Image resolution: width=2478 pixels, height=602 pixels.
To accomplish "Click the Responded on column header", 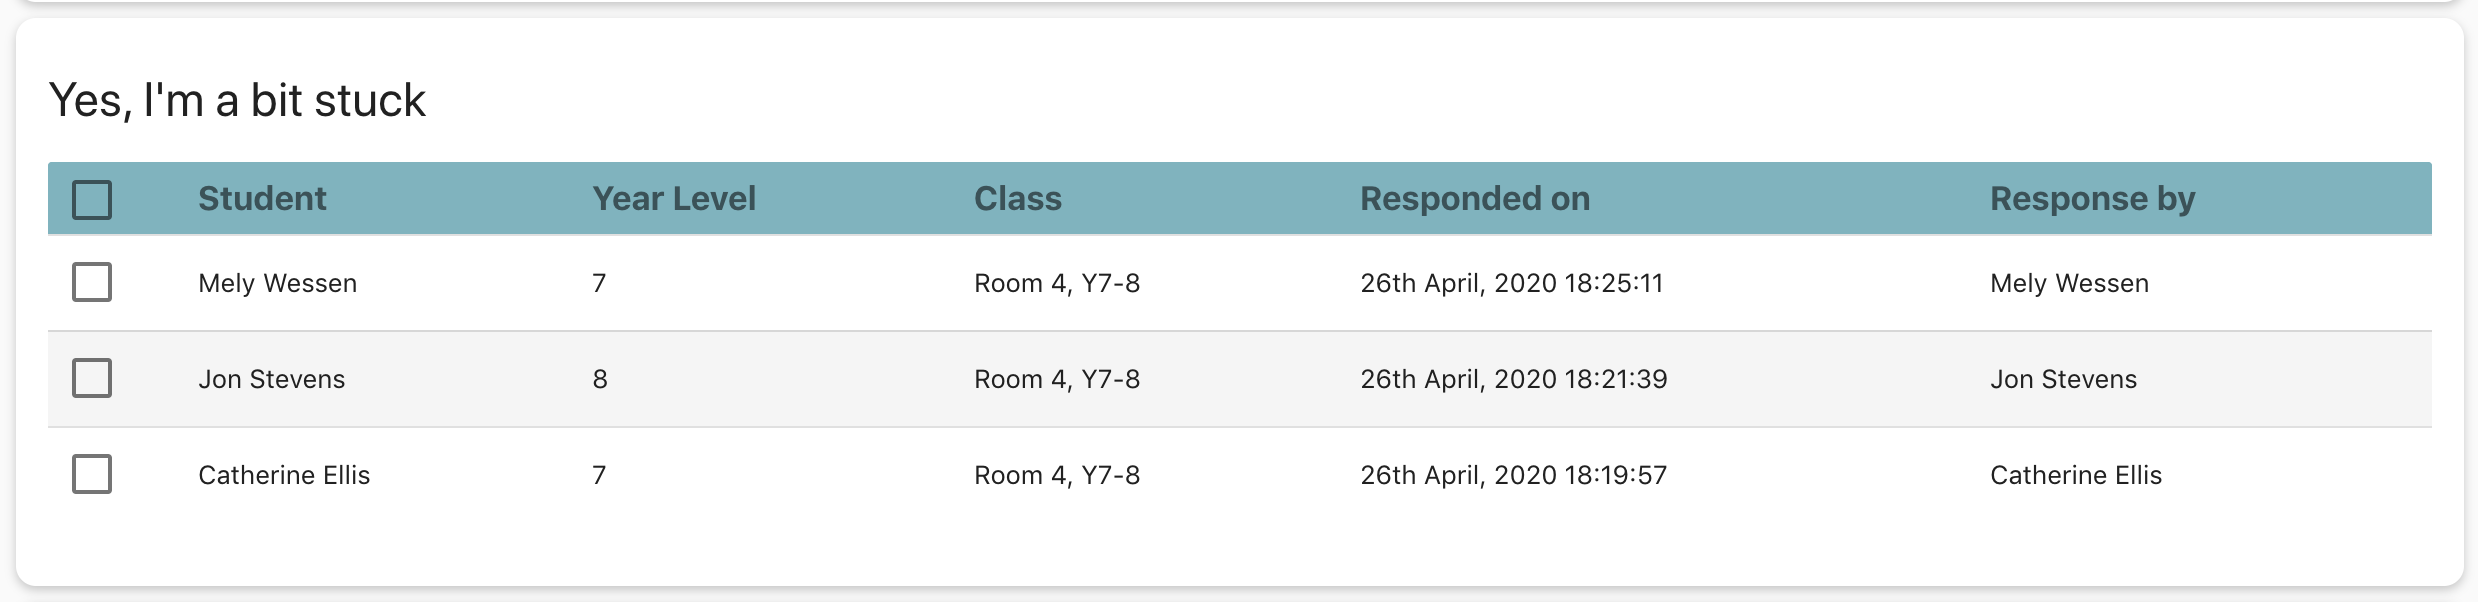I will point(1474,199).
